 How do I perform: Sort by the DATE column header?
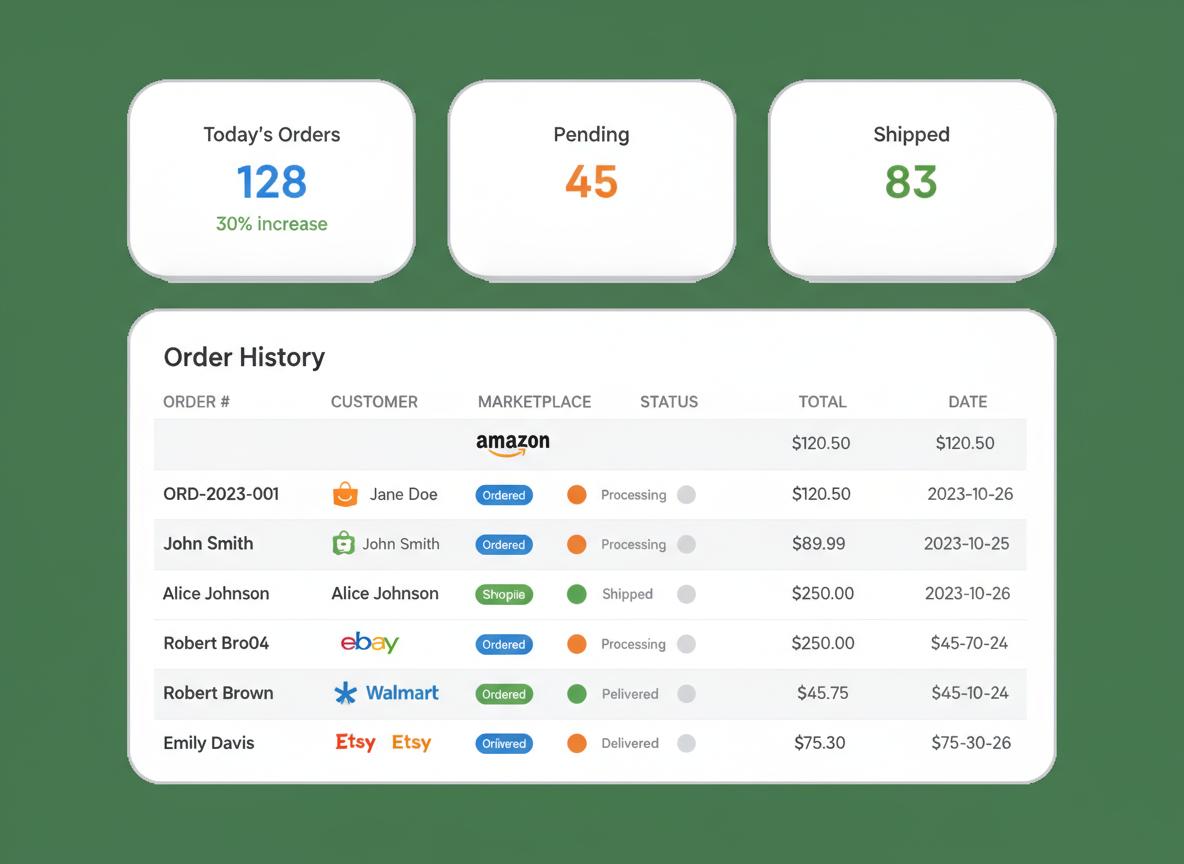(967, 402)
